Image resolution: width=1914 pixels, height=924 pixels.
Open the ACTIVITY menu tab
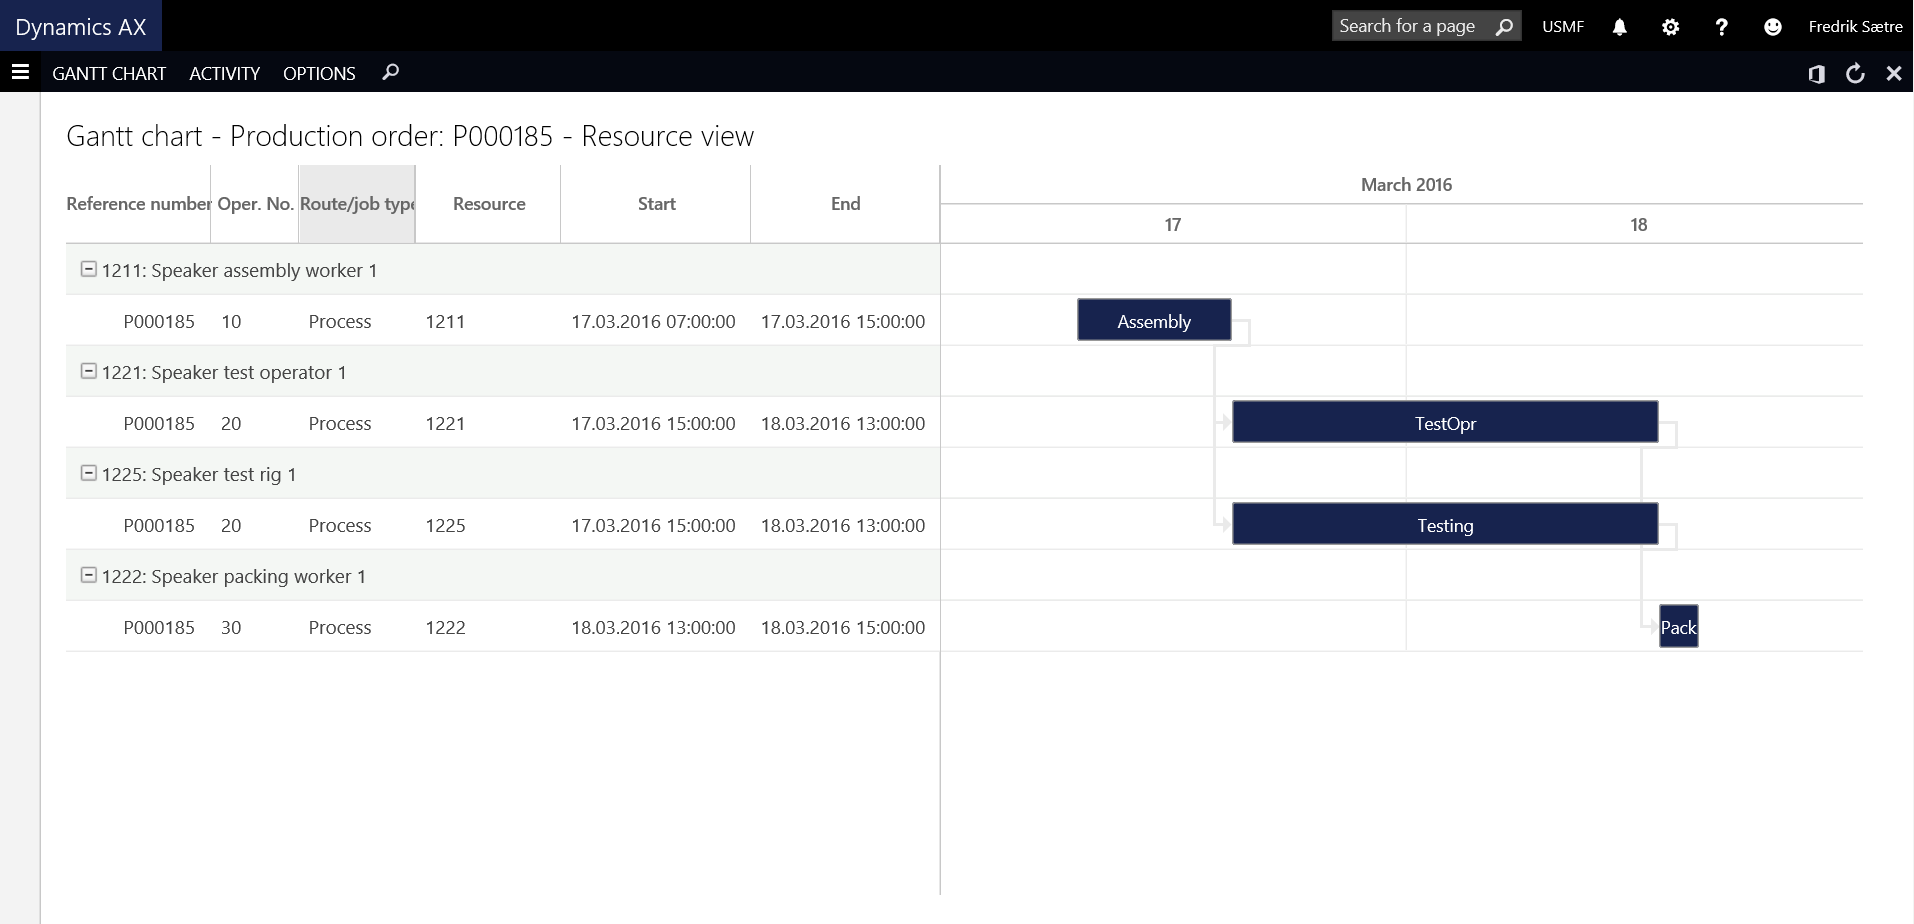tap(224, 73)
